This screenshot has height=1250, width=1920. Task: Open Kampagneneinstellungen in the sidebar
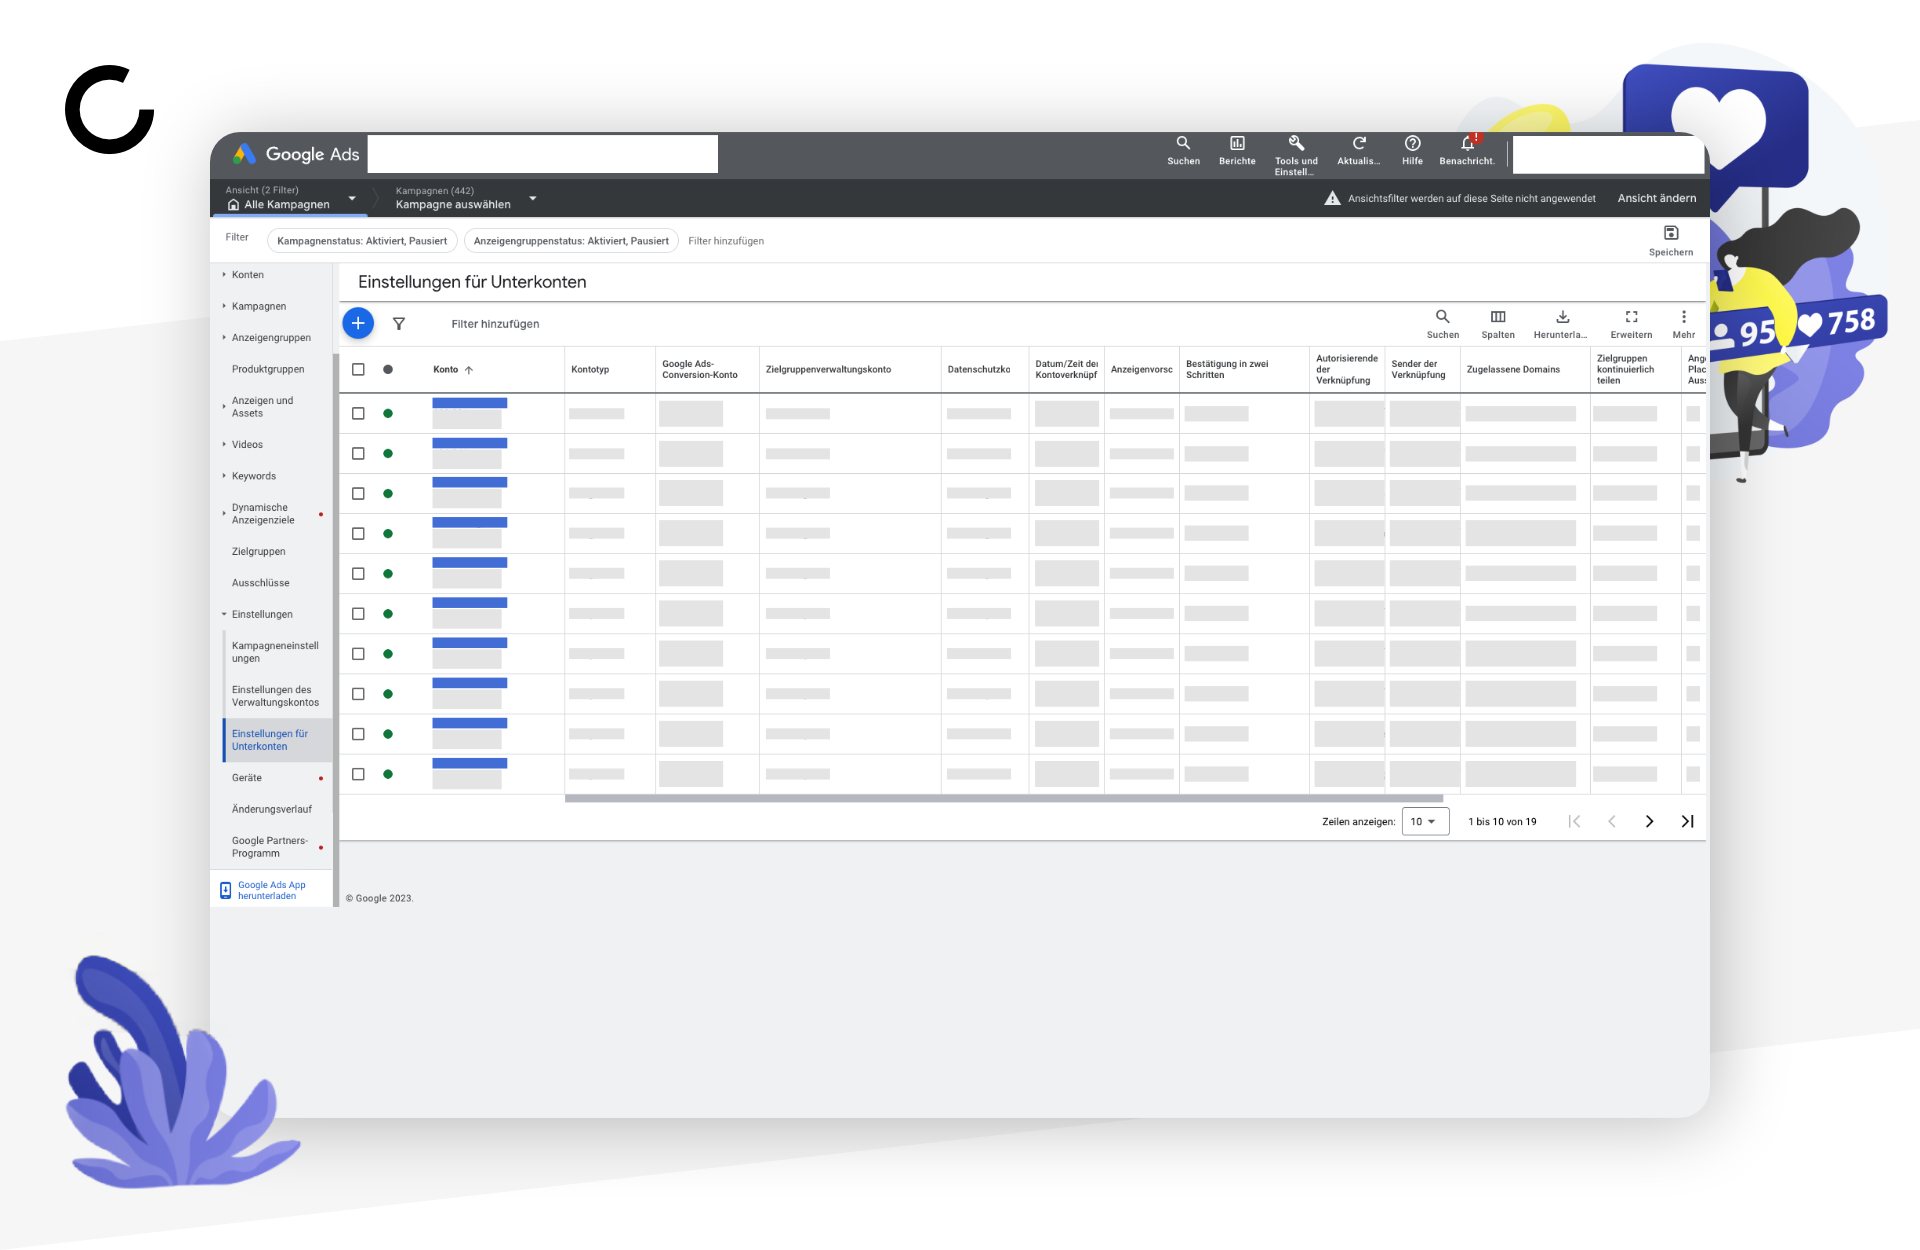pos(275,652)
